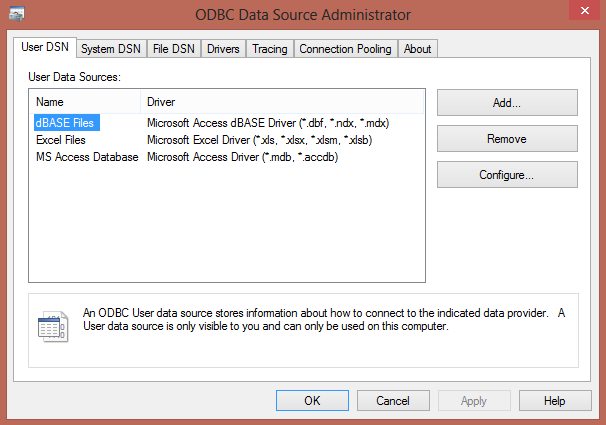Open the File DSN tab
Viewport: 606px width, 425px height.
(x=174, y=49)
